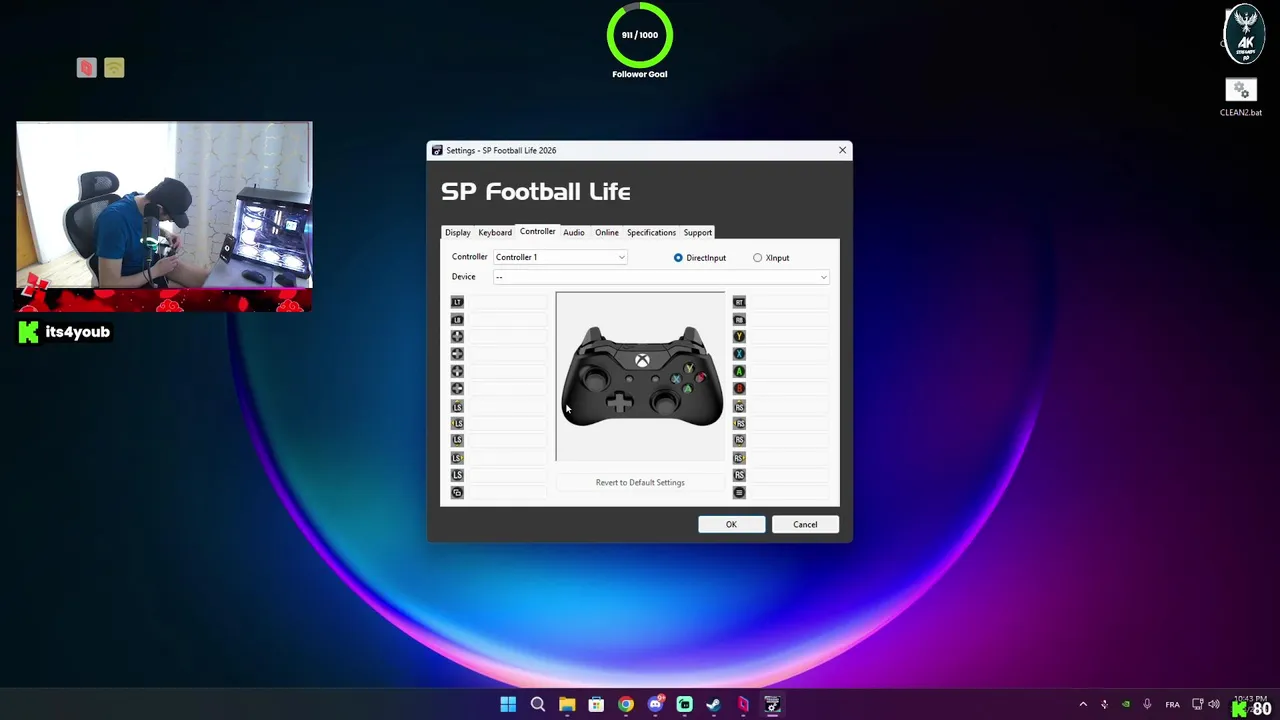
Task: Select the LS up-arrow stick icon
Action: pyautogui.click(x=457, y=406)
